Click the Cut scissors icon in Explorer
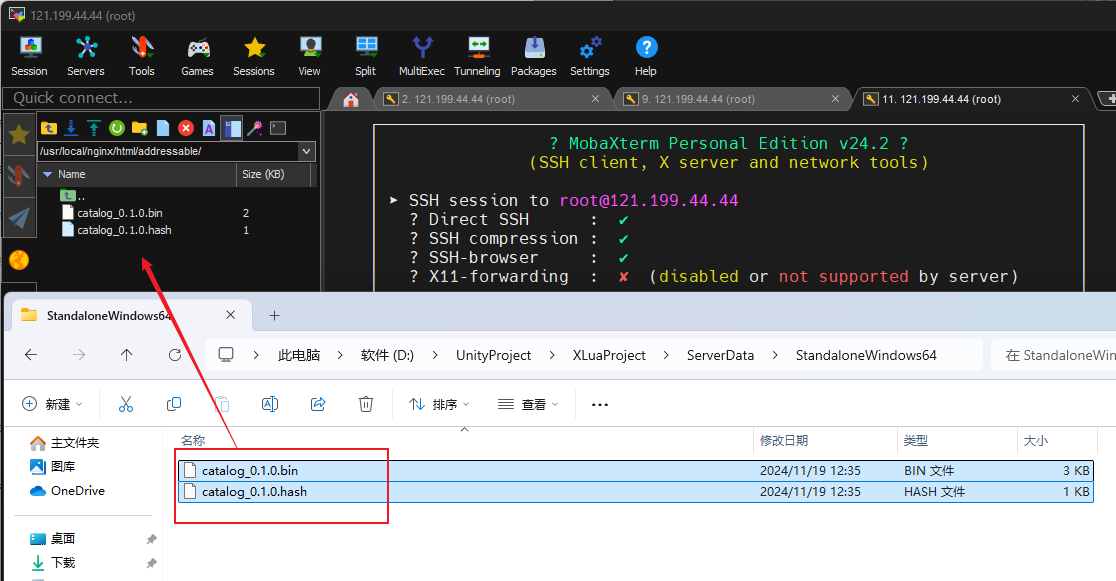Viewport: 1116px width, 581px height. [x=126, y=404]
